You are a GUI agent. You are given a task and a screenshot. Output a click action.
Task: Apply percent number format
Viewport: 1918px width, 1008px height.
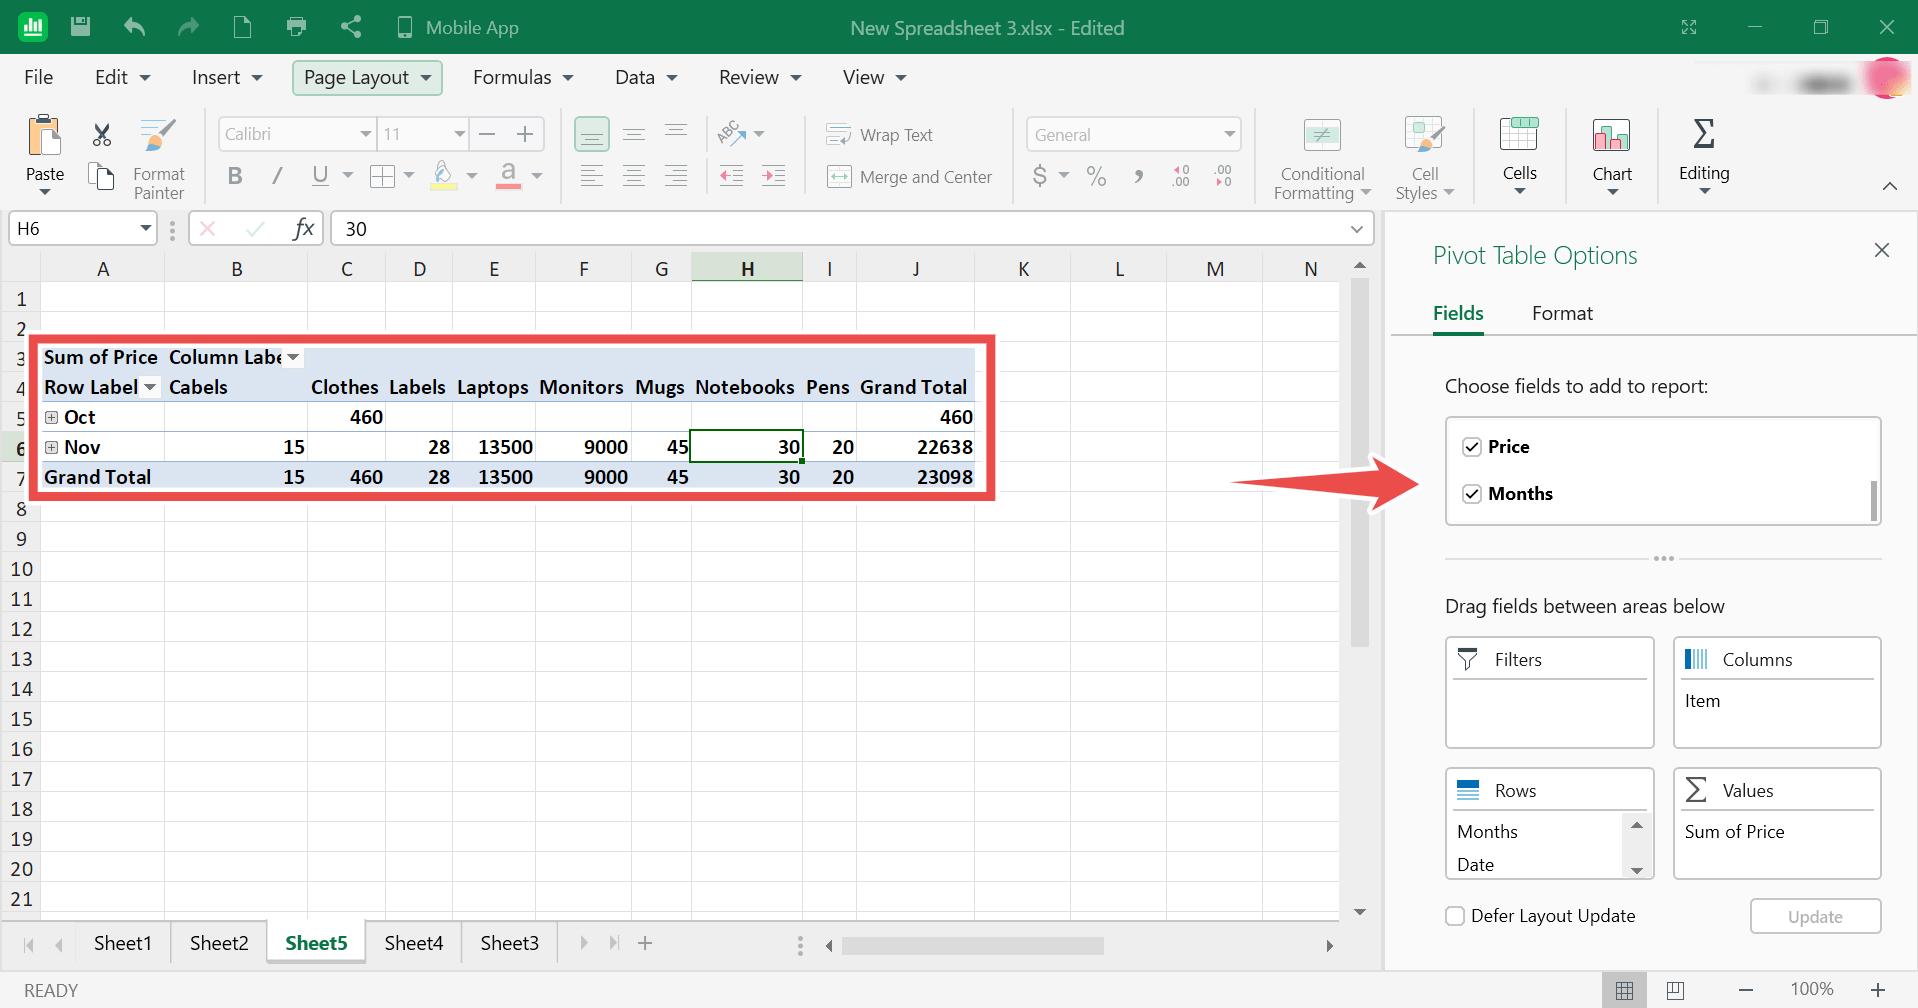[x=1096, y=176]
